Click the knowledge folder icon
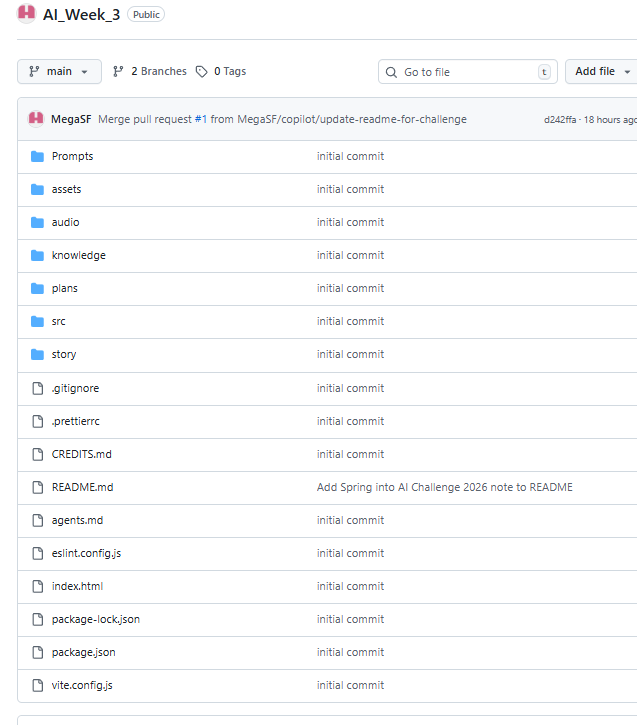 (37, 255)
